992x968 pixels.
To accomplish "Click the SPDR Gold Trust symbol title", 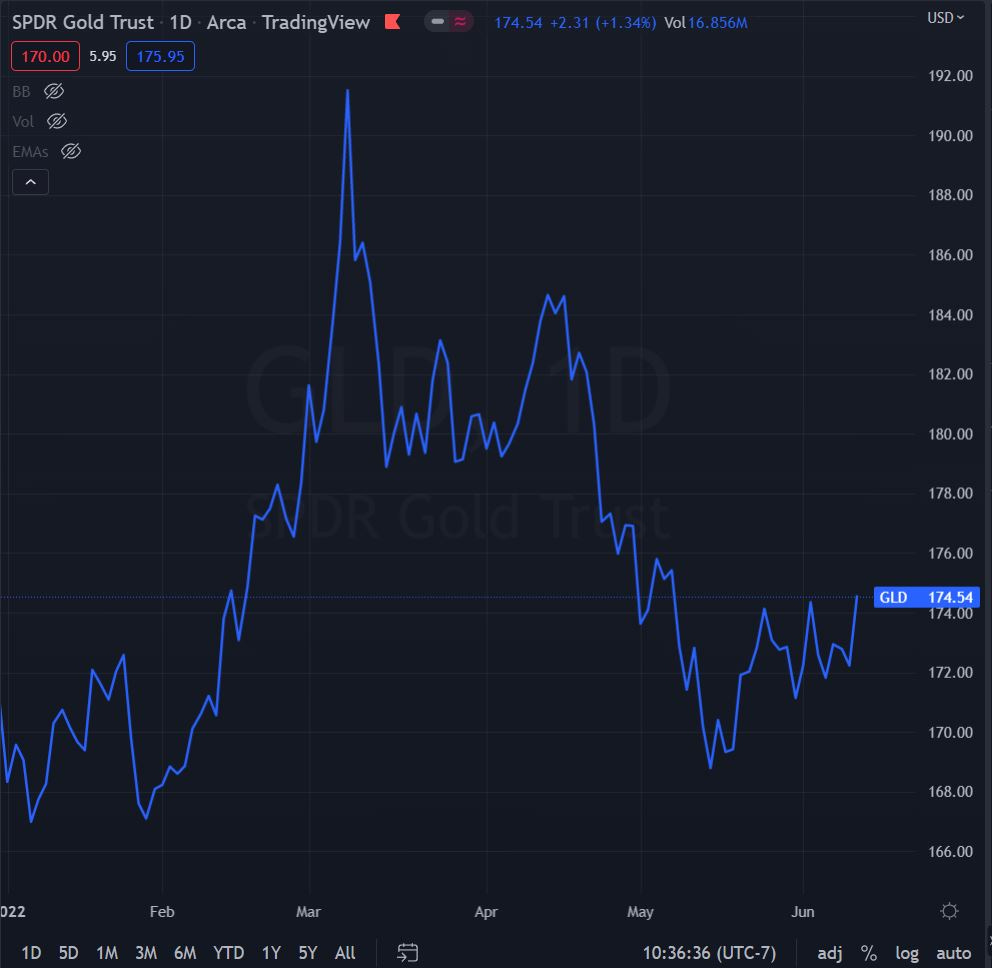I will (83, 22).
